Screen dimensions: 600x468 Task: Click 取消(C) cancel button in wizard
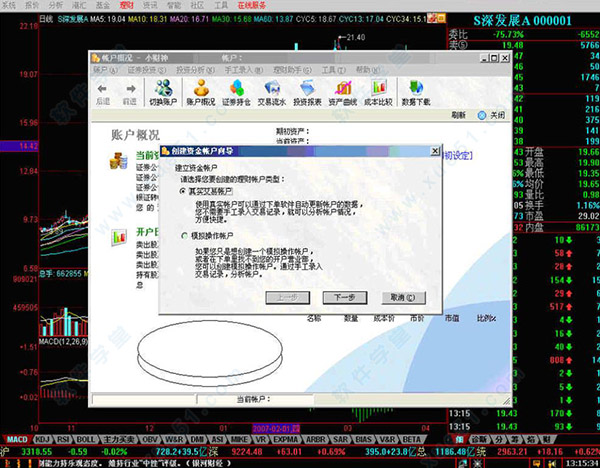[403, 297]
